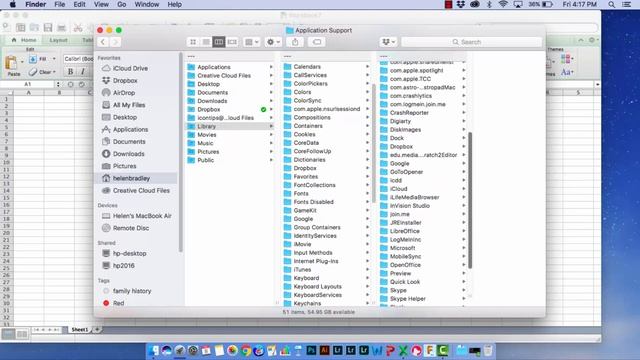Screen dimensions: 640x360
Task: Open the Edit menu
Action: point(79,4)
